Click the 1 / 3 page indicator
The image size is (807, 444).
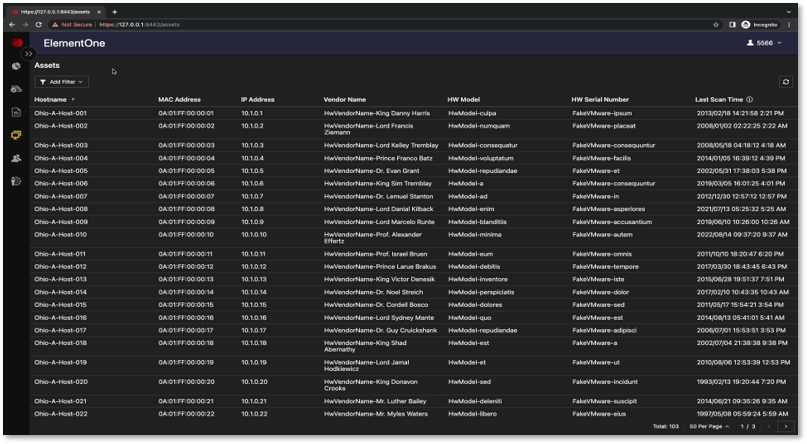[x=747, y=427]
